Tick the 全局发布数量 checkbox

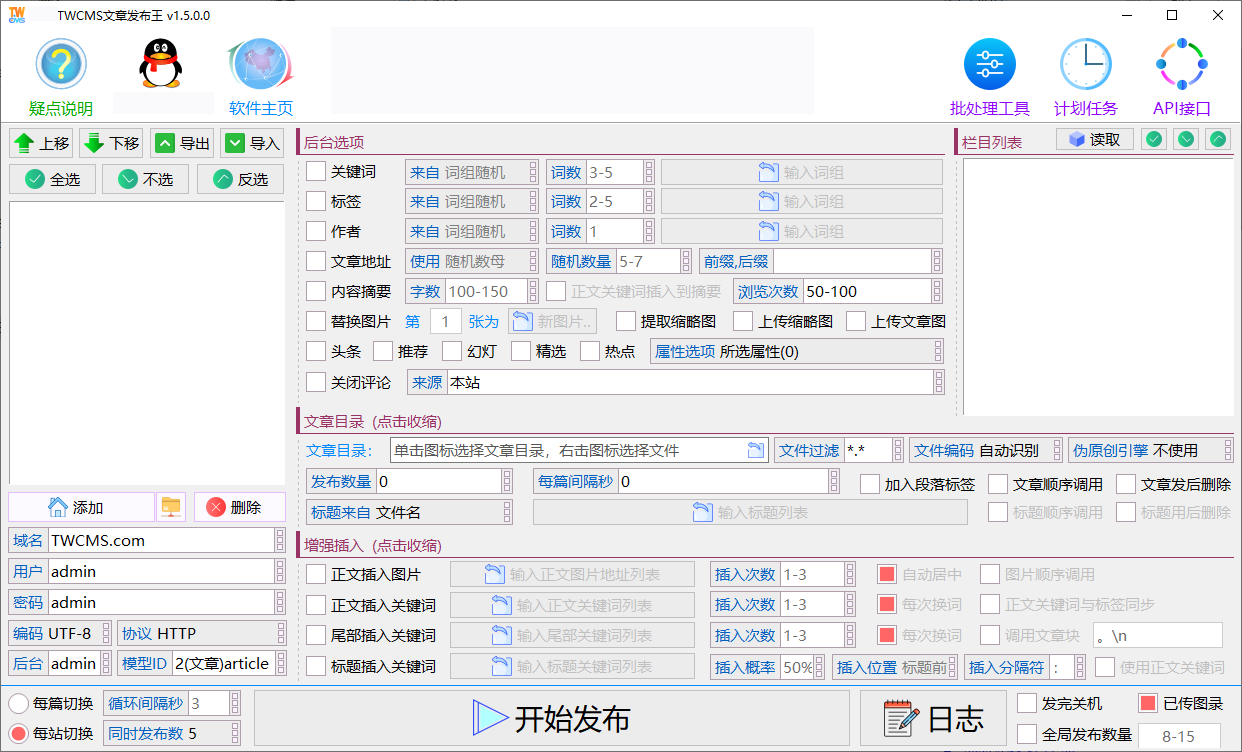pyautogui.click(x=1027, y=734)
